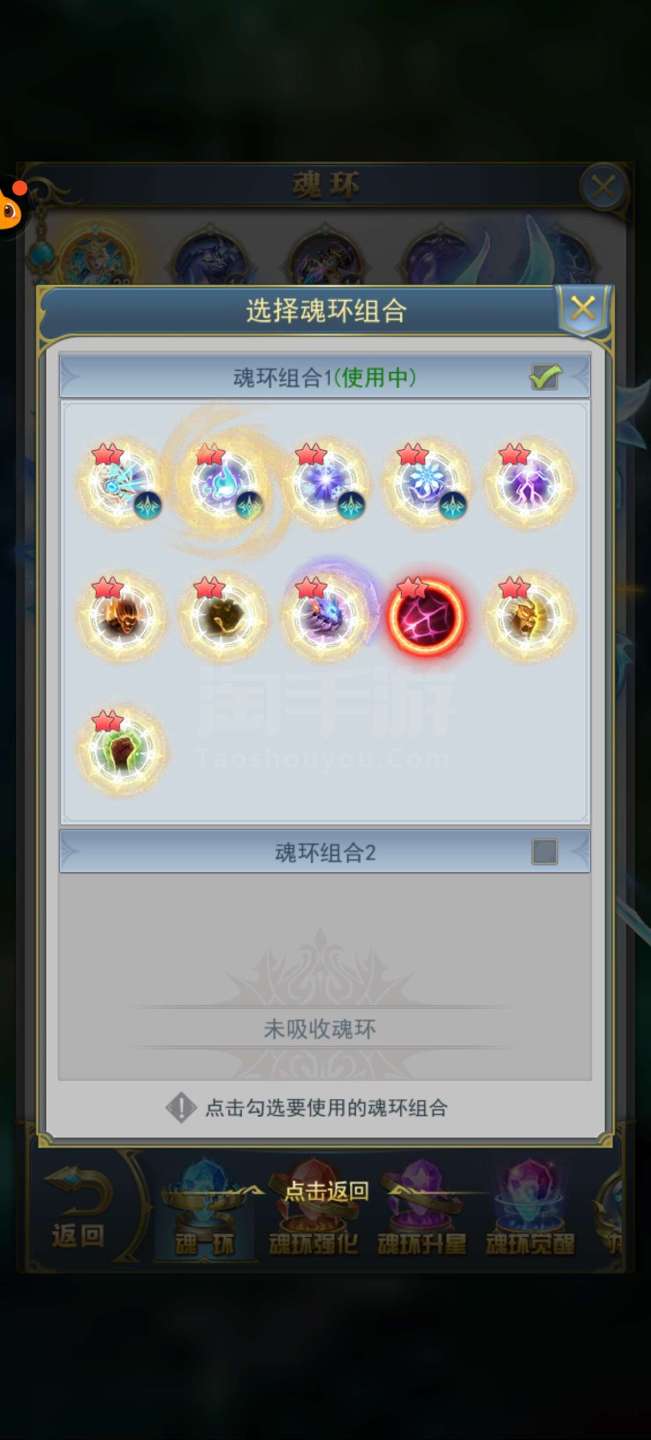Screen dimensions: 651x1440
Task: Close the 选择魂环组合 dialog
Action: point(583,309)
